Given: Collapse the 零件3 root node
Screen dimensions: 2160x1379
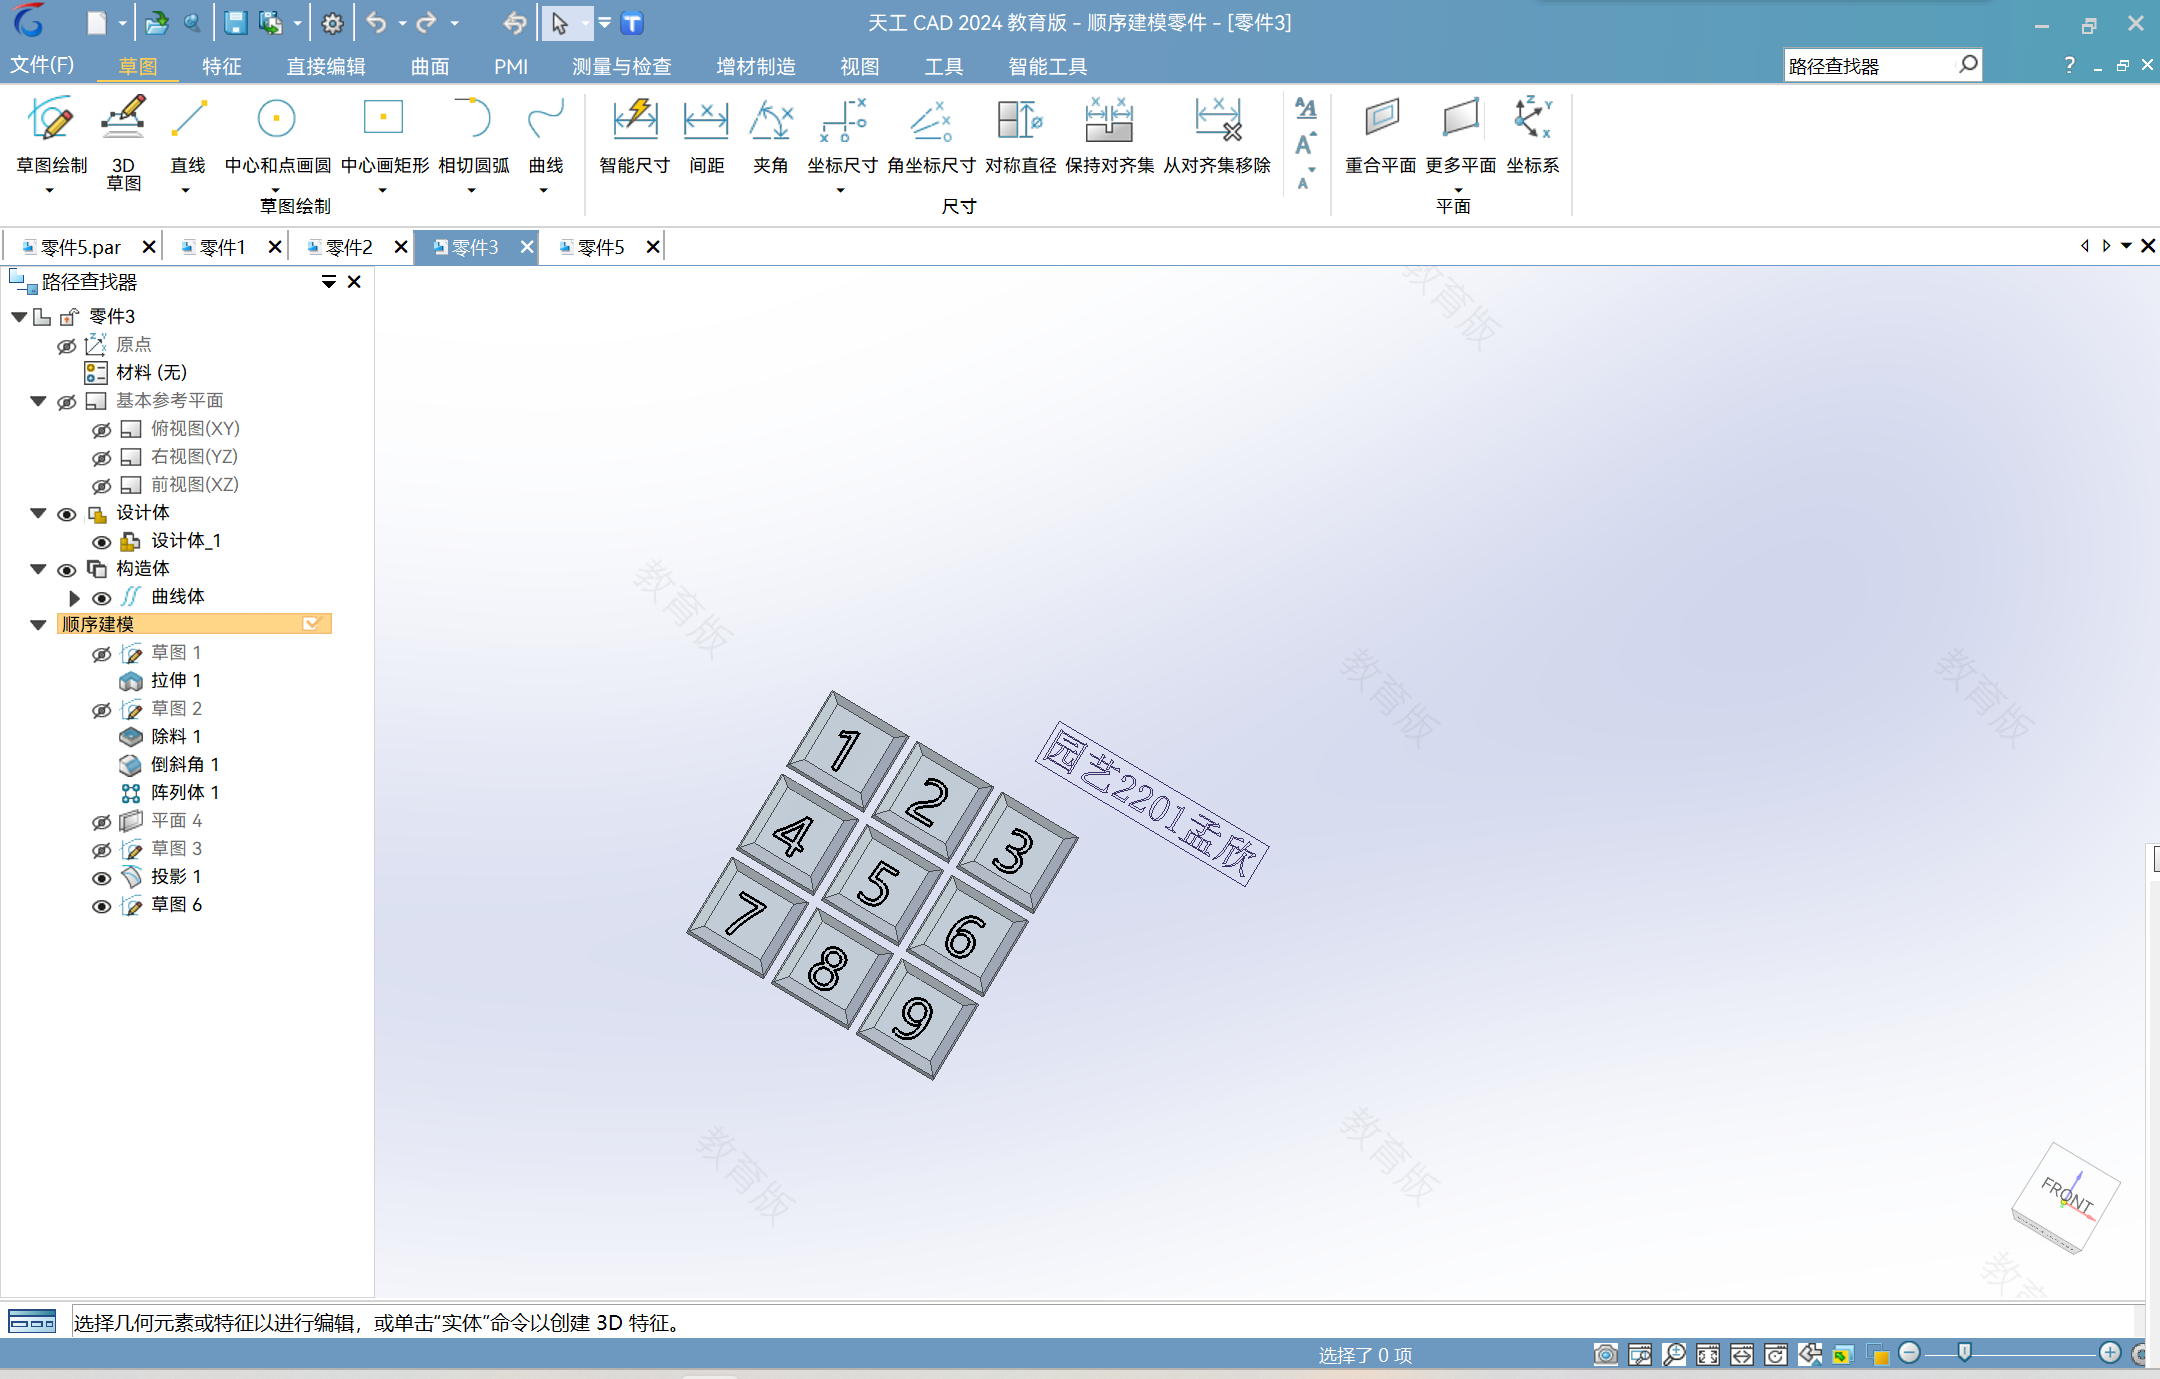Looking at the screenshot, I should tap(19, 316).
